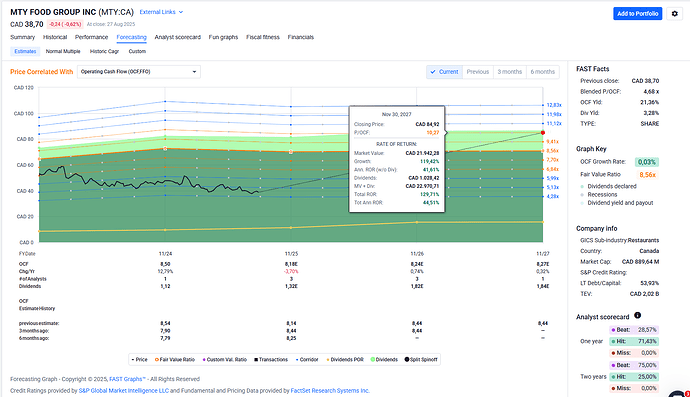Screen dimensions: 690x397
Task: Select the Previous estimates button
Action: tap(478, 72)
